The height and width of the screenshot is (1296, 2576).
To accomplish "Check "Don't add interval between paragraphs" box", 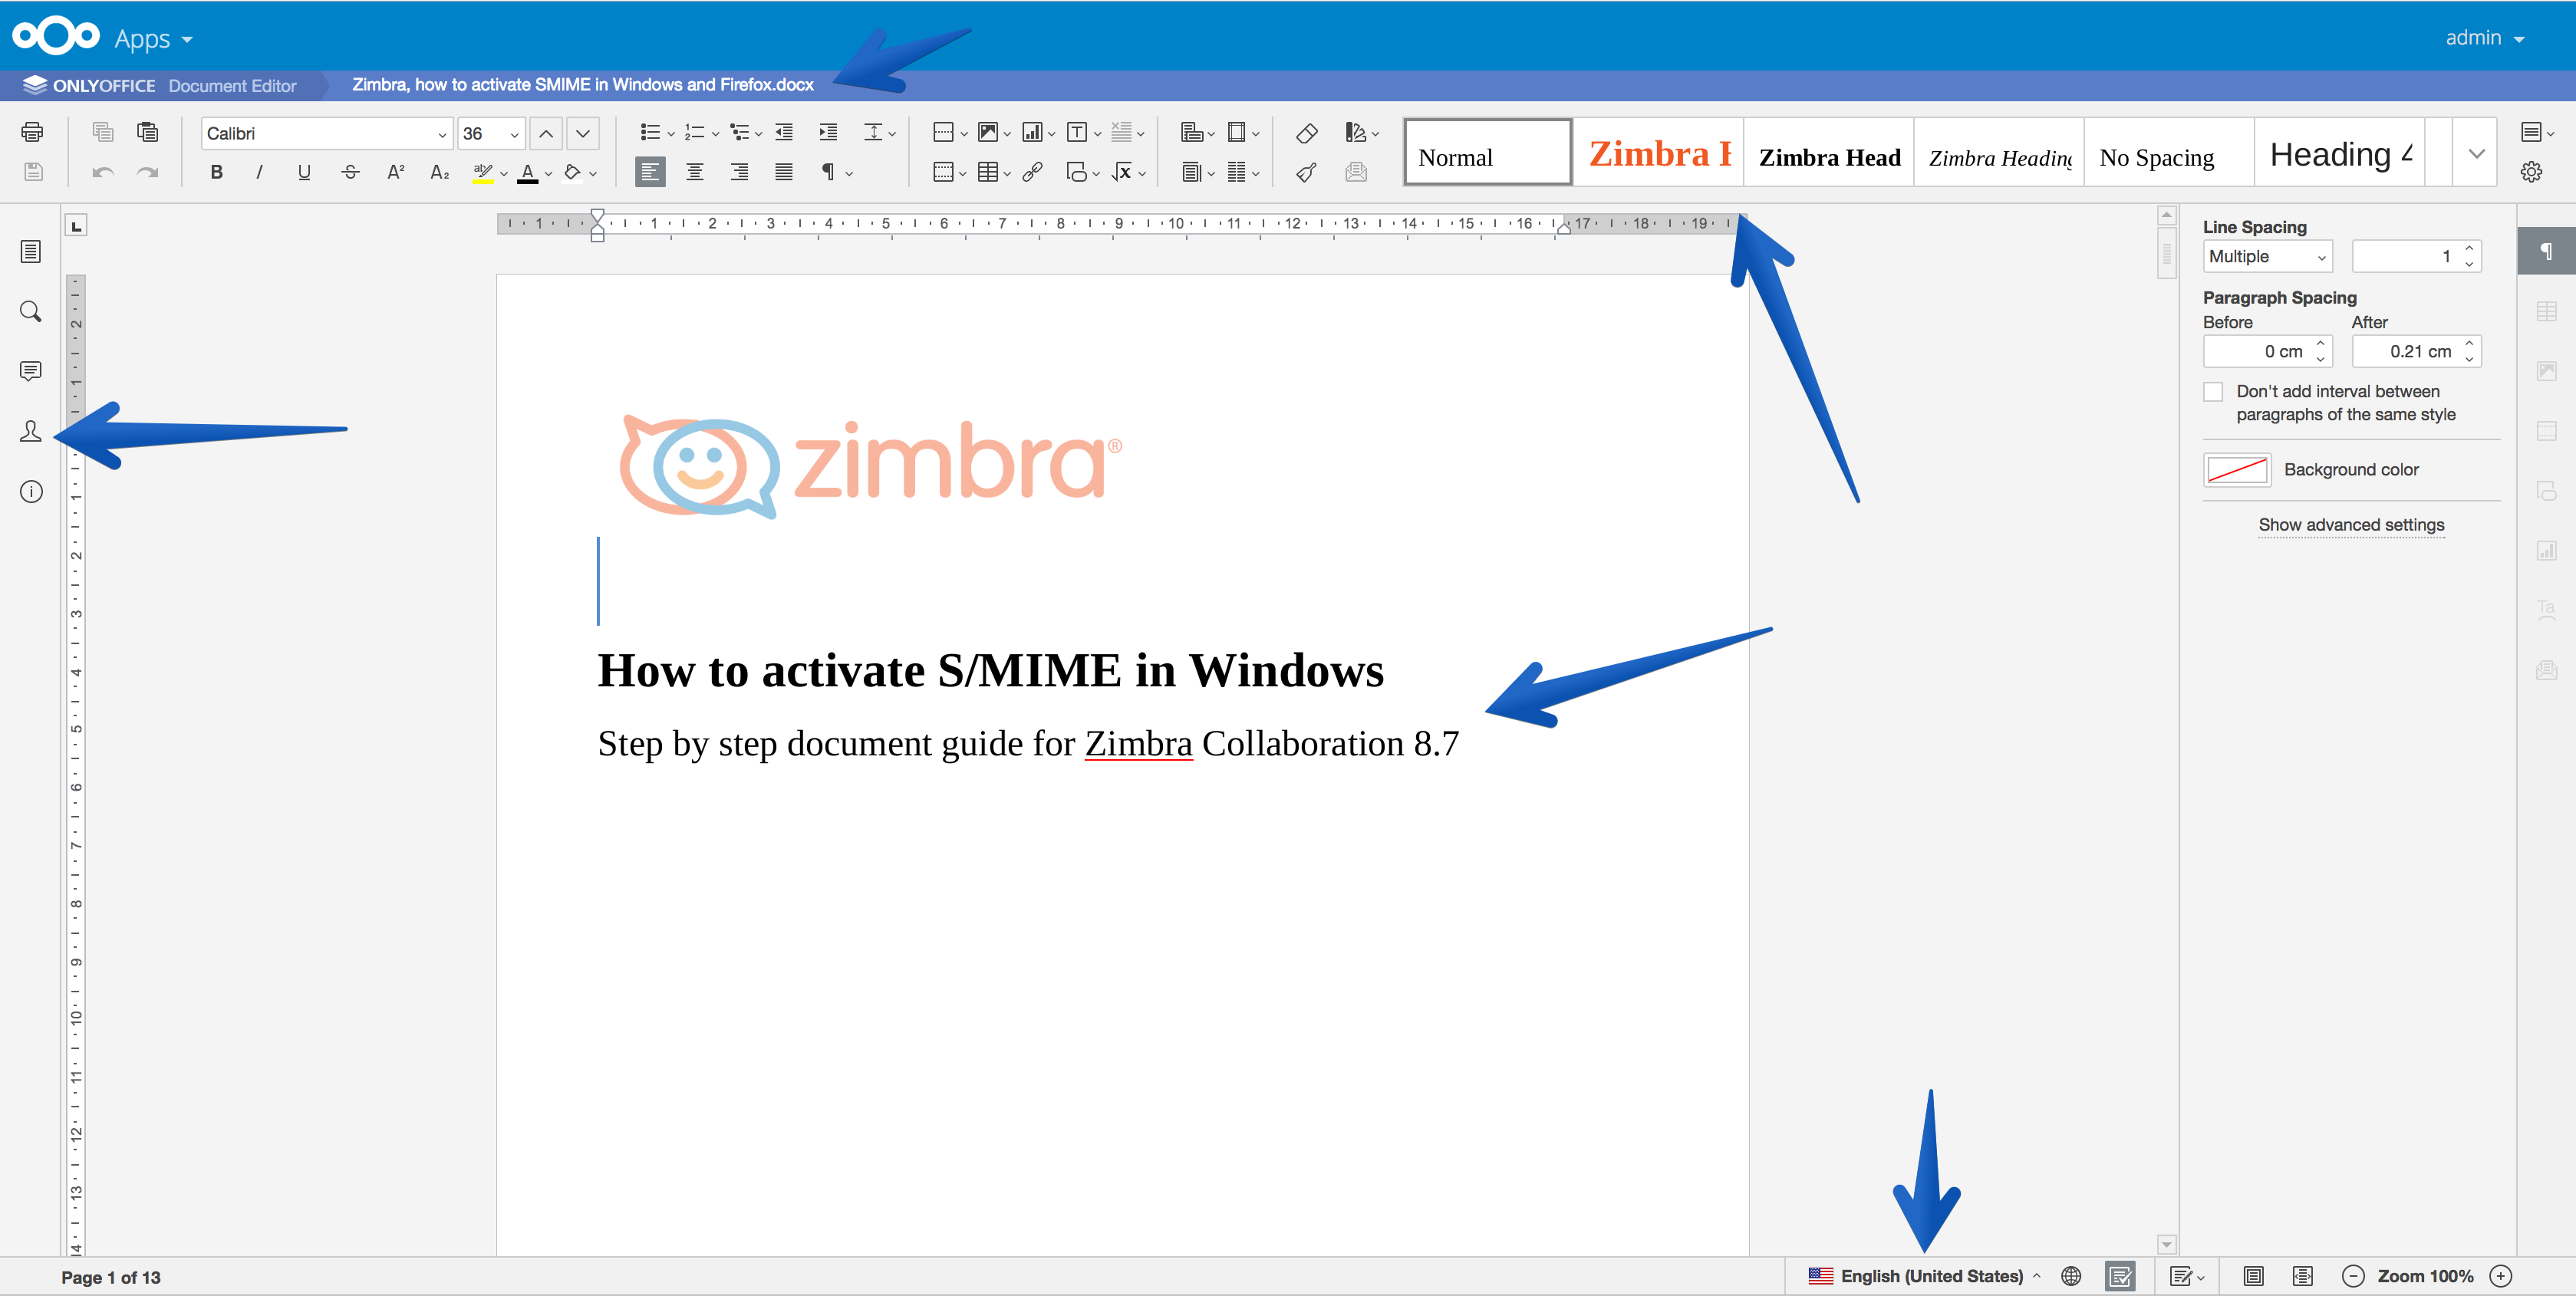I will point(2214,392).
